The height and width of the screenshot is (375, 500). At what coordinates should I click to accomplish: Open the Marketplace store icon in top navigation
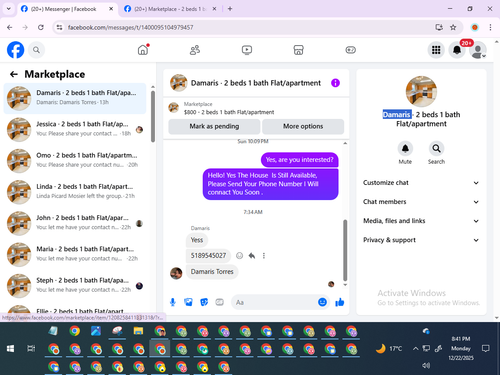pos(298,50)
